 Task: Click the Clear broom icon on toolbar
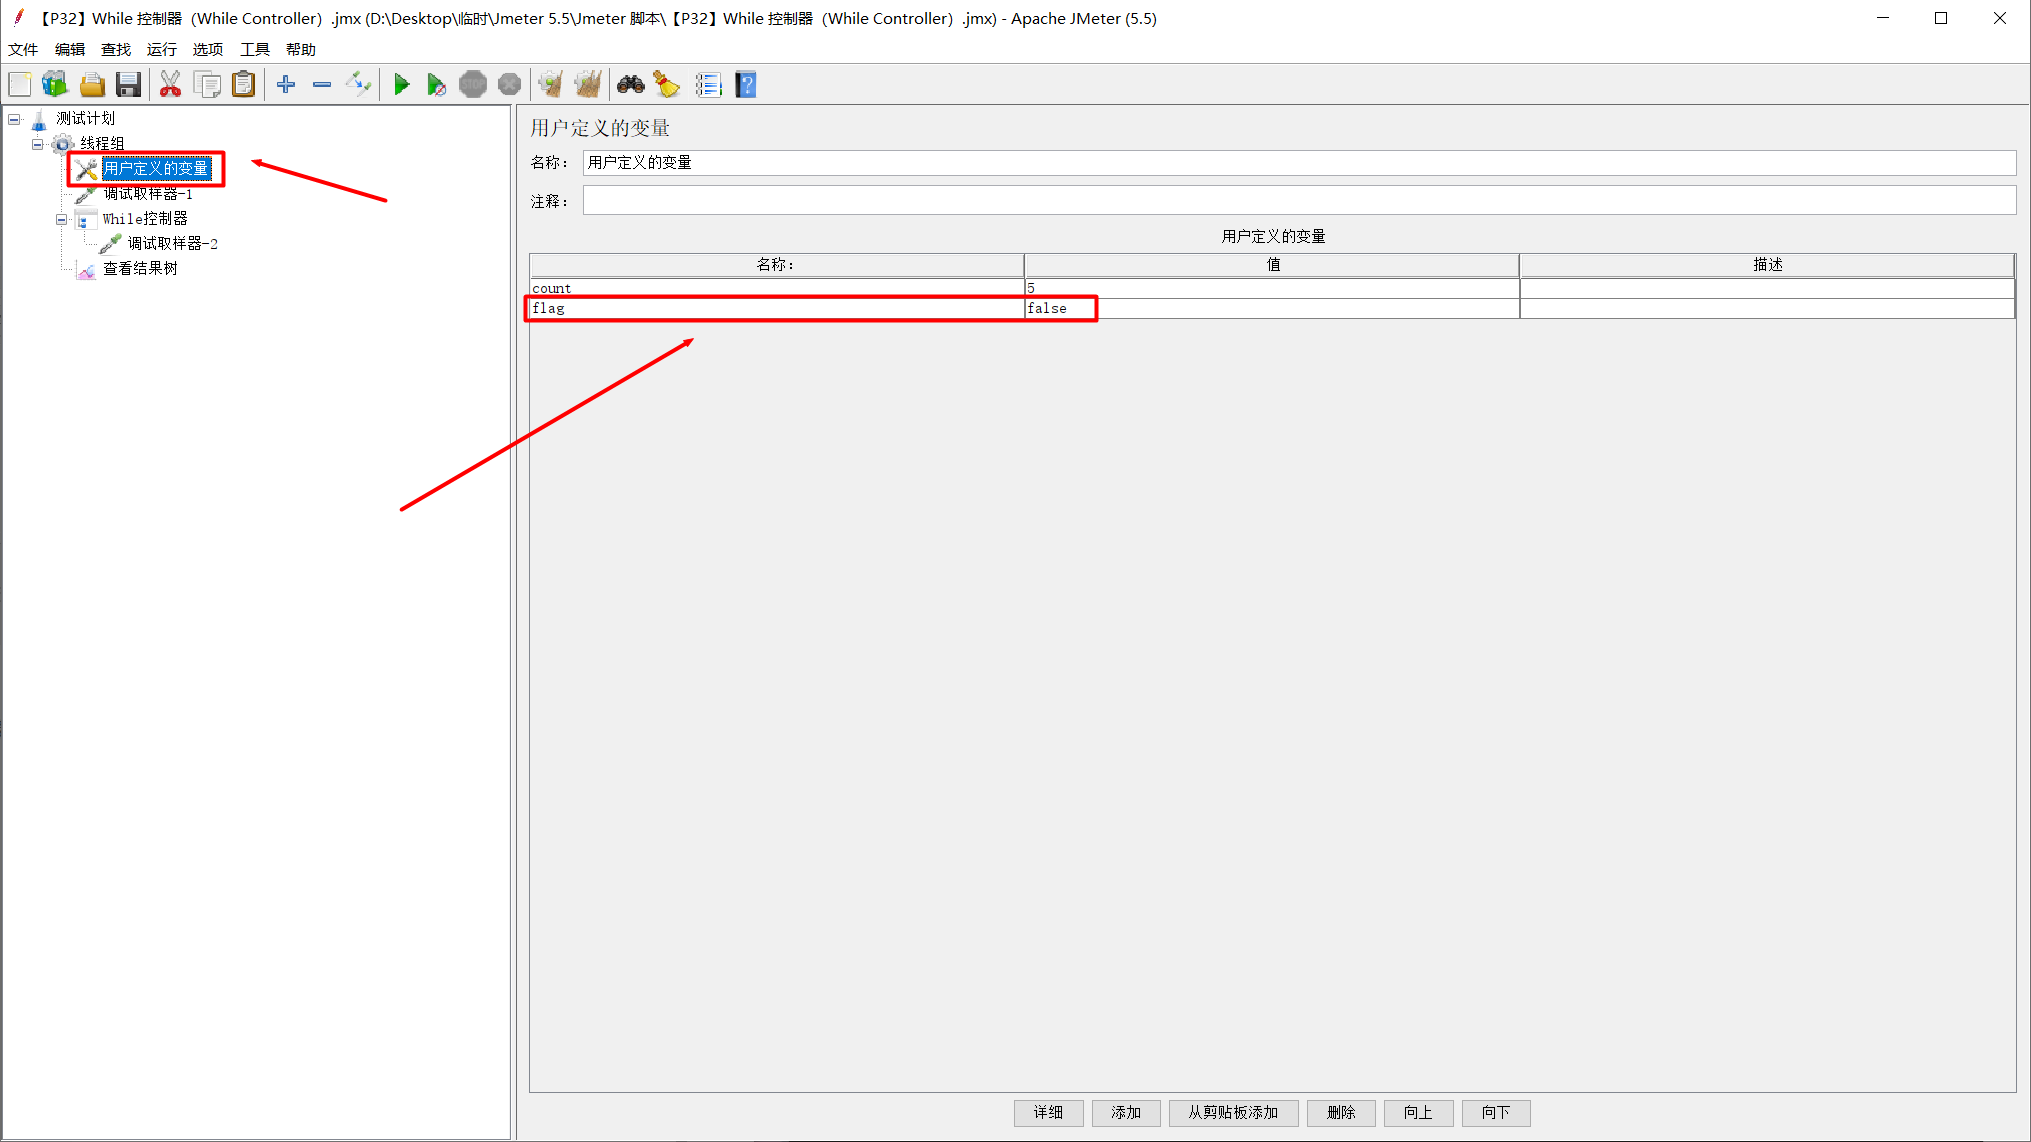[666, 84]
